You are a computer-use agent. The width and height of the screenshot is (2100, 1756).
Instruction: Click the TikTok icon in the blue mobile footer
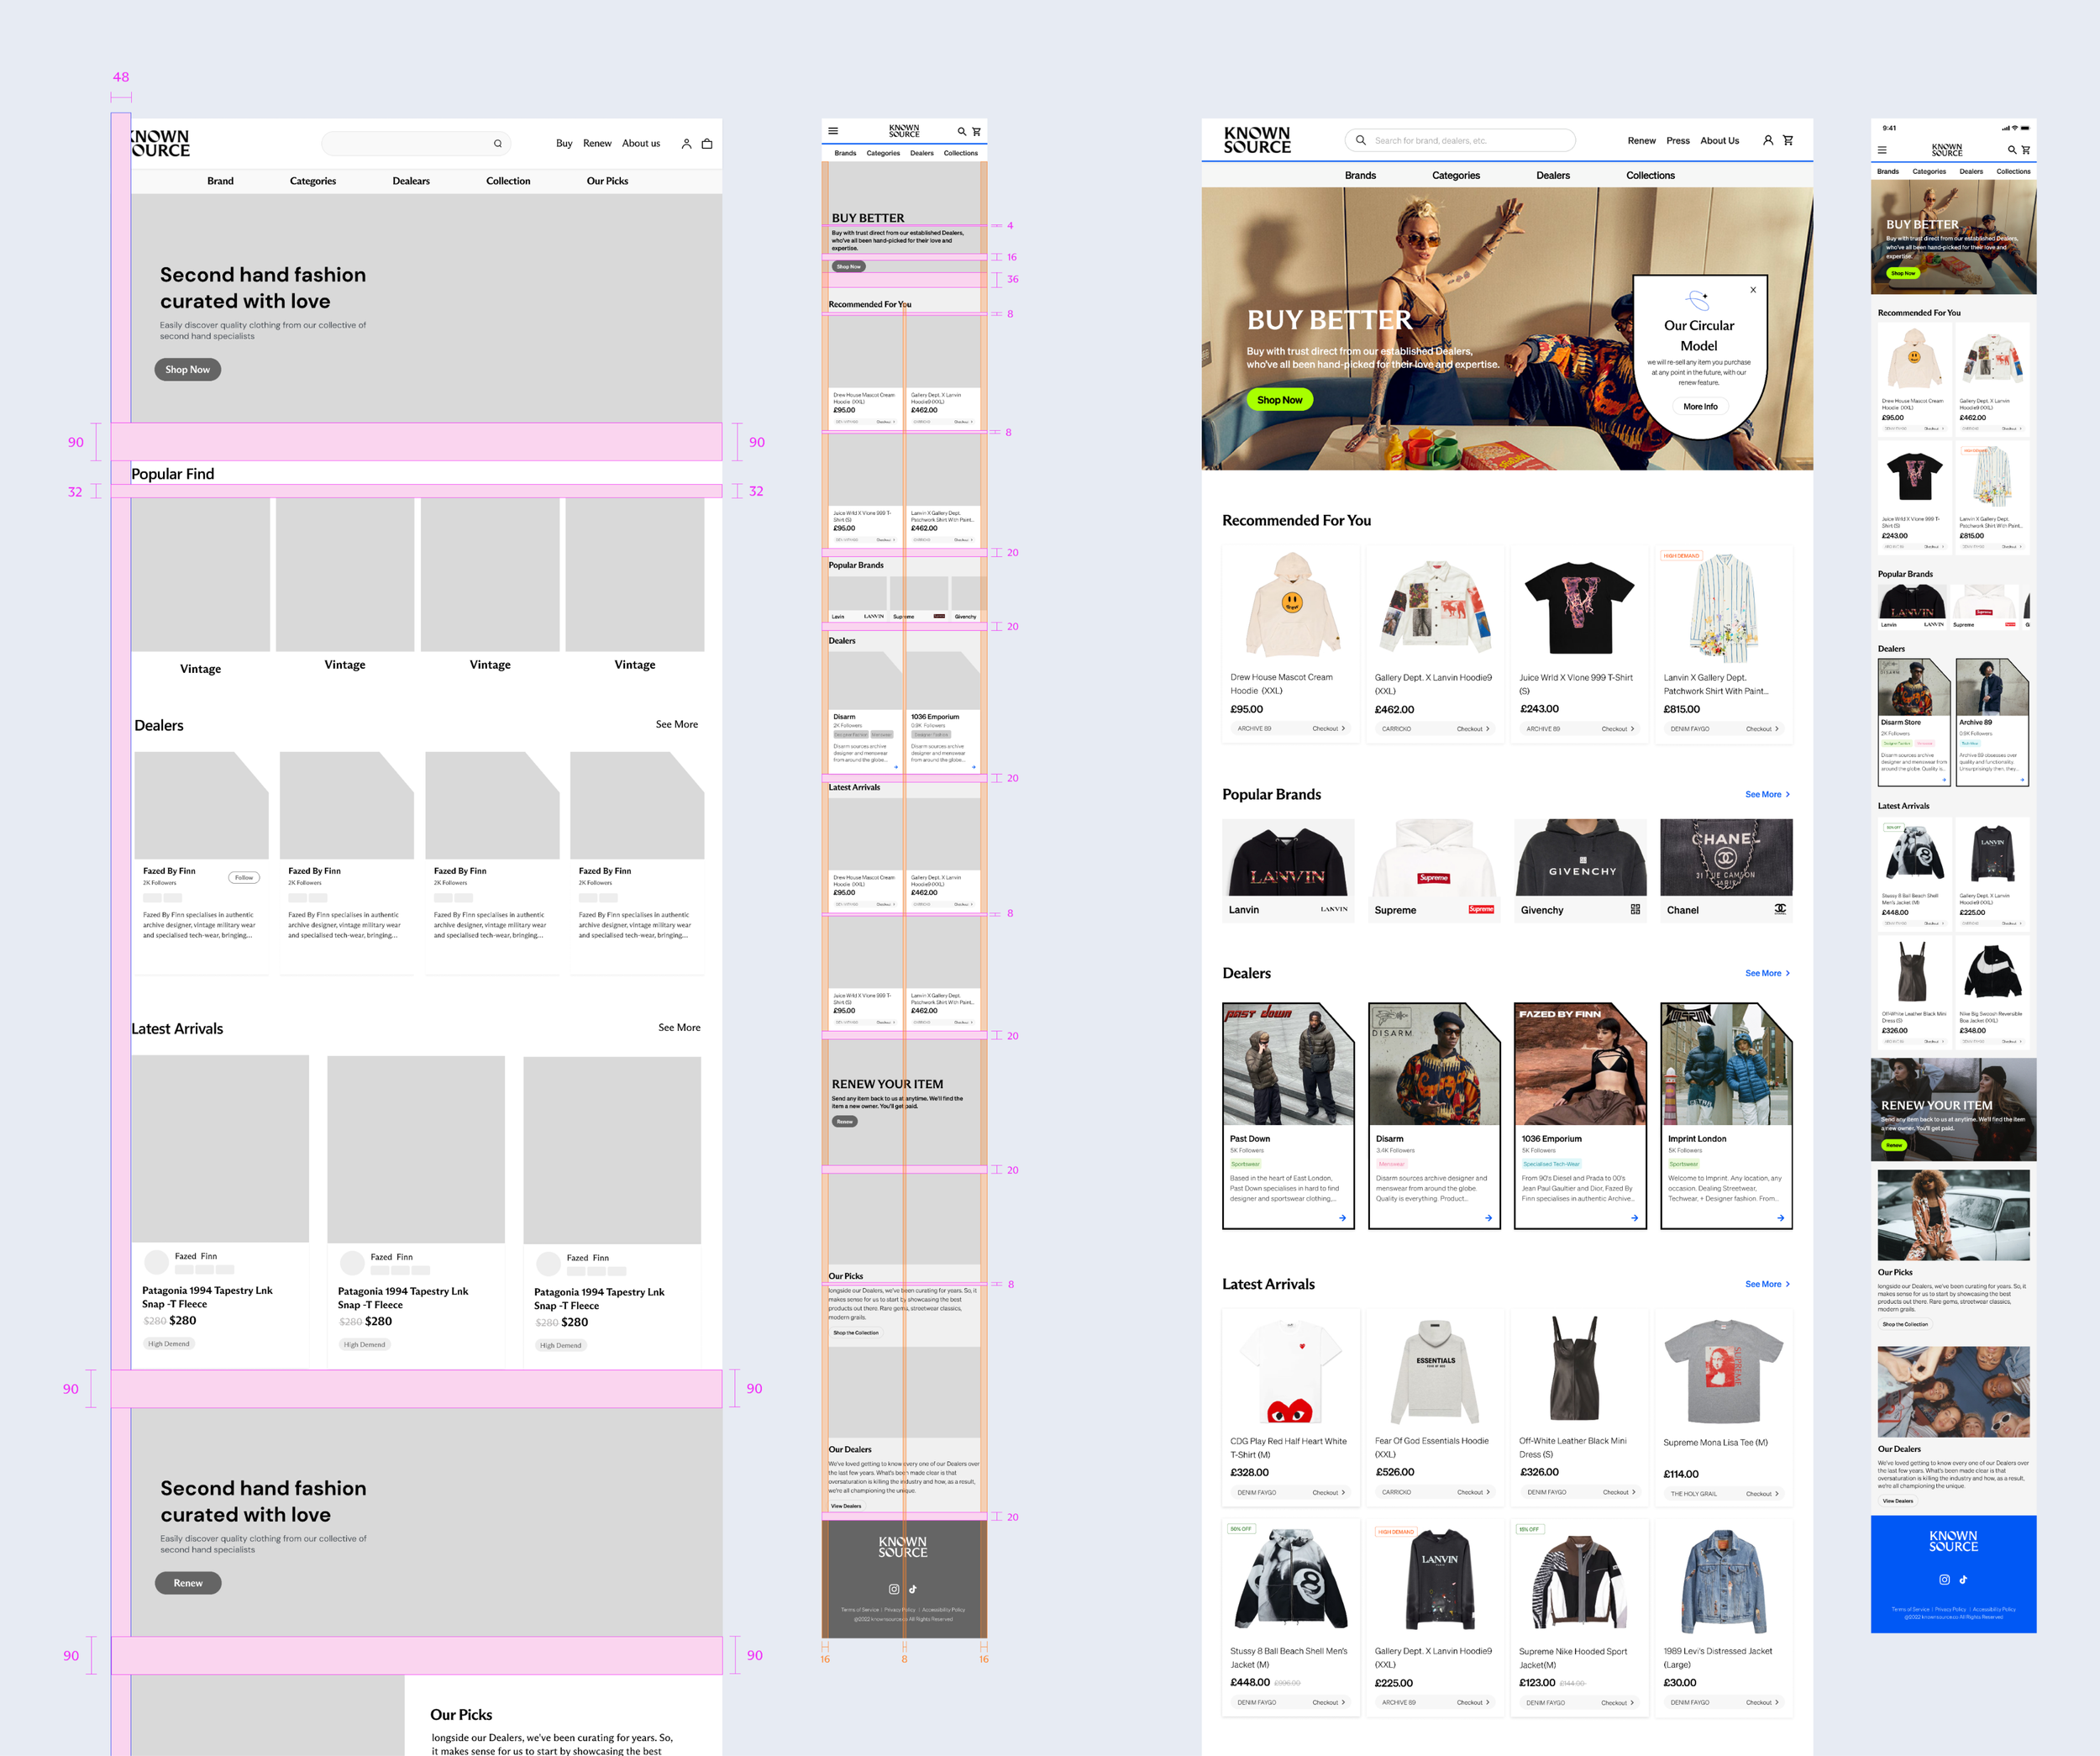click(1963, 1580)
